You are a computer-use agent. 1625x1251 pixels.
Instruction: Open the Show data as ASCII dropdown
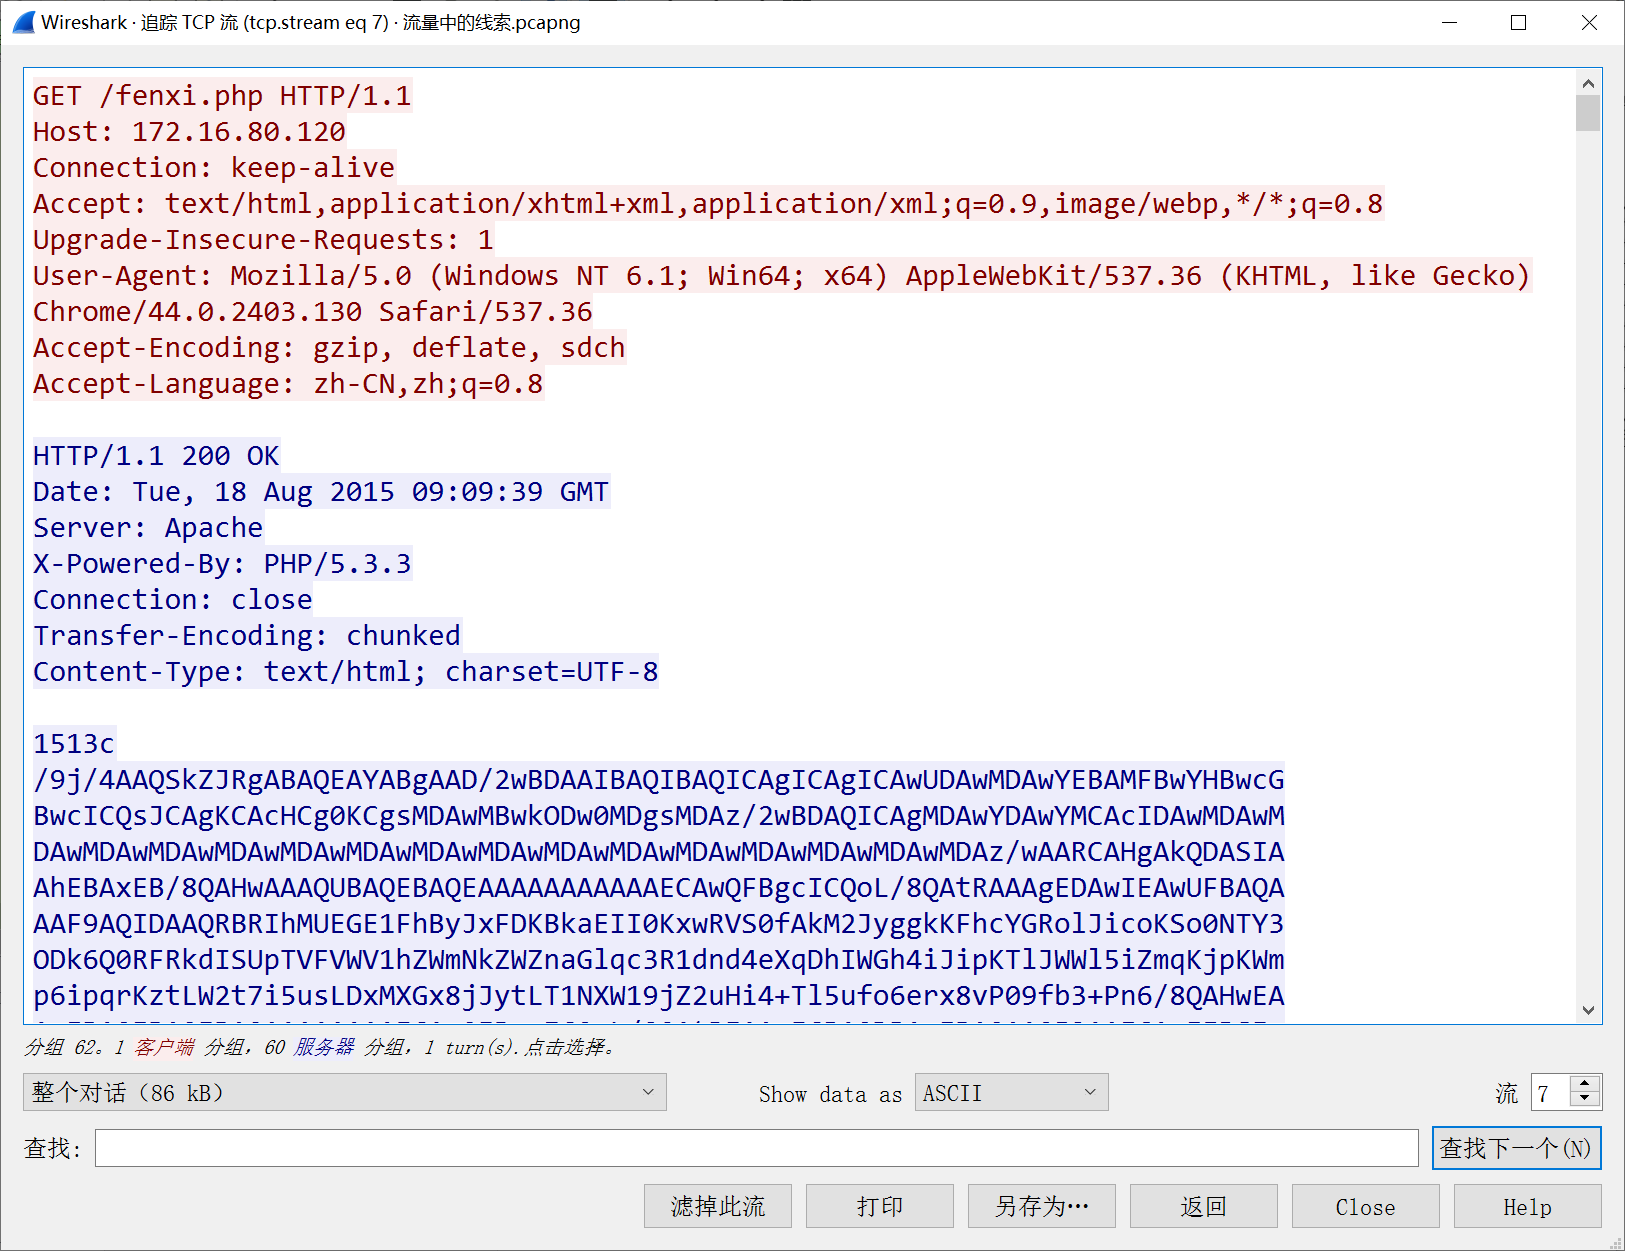(1011, 1093)
